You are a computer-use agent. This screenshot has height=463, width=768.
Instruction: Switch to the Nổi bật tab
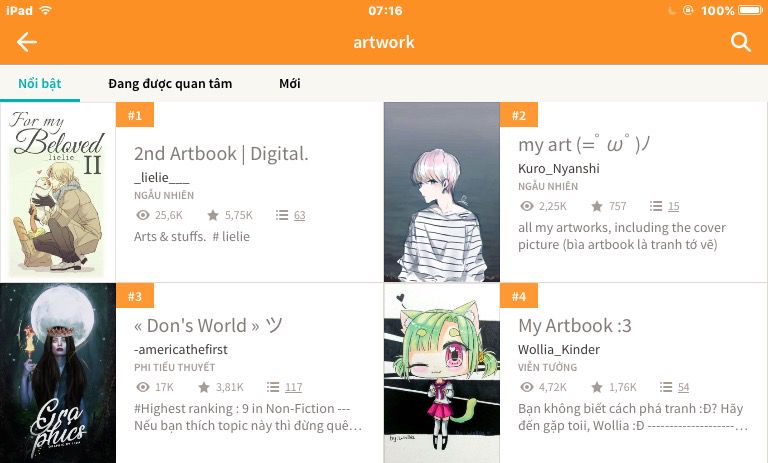40,83
